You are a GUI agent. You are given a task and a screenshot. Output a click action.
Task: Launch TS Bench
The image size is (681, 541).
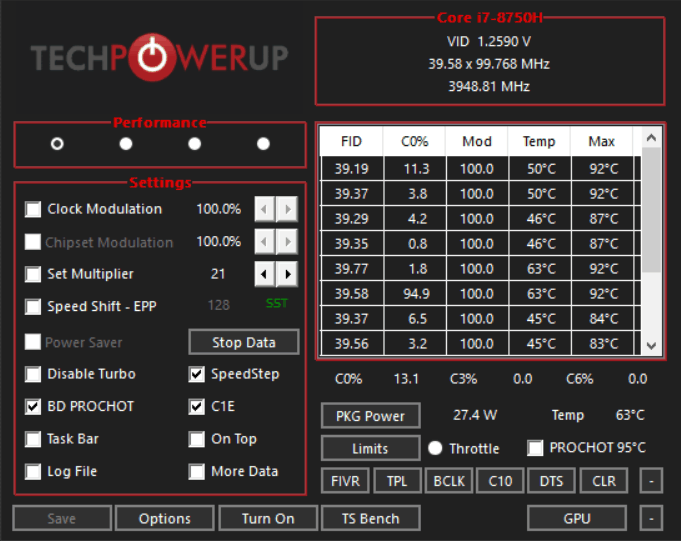point(370,518)
